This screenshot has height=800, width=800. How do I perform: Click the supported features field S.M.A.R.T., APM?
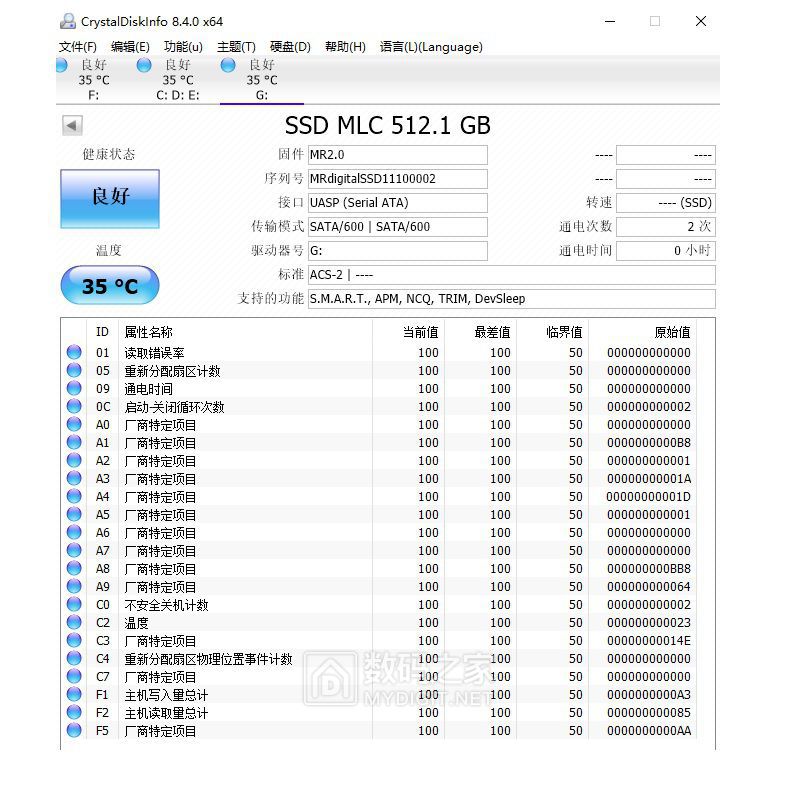[x=512, y=299]
